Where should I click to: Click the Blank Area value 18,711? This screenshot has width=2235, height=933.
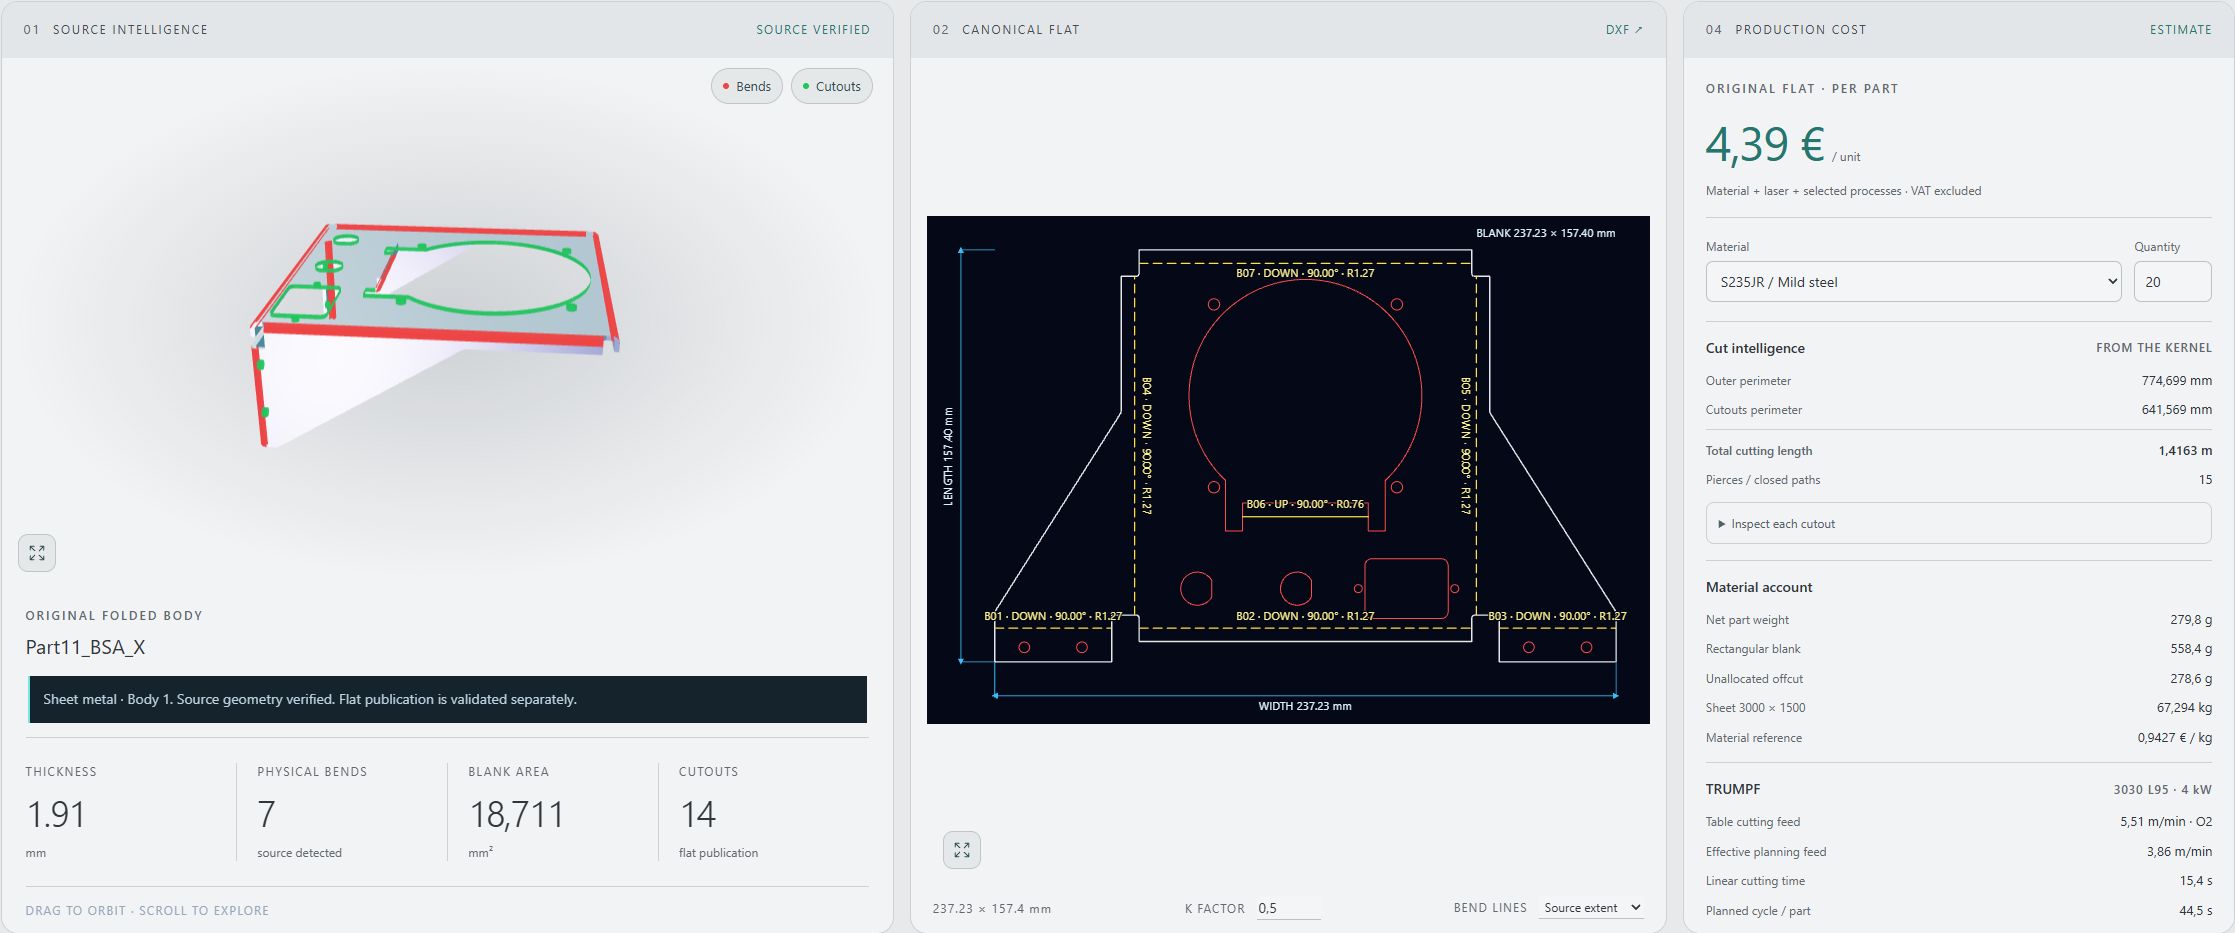click(x=517, y=815)
